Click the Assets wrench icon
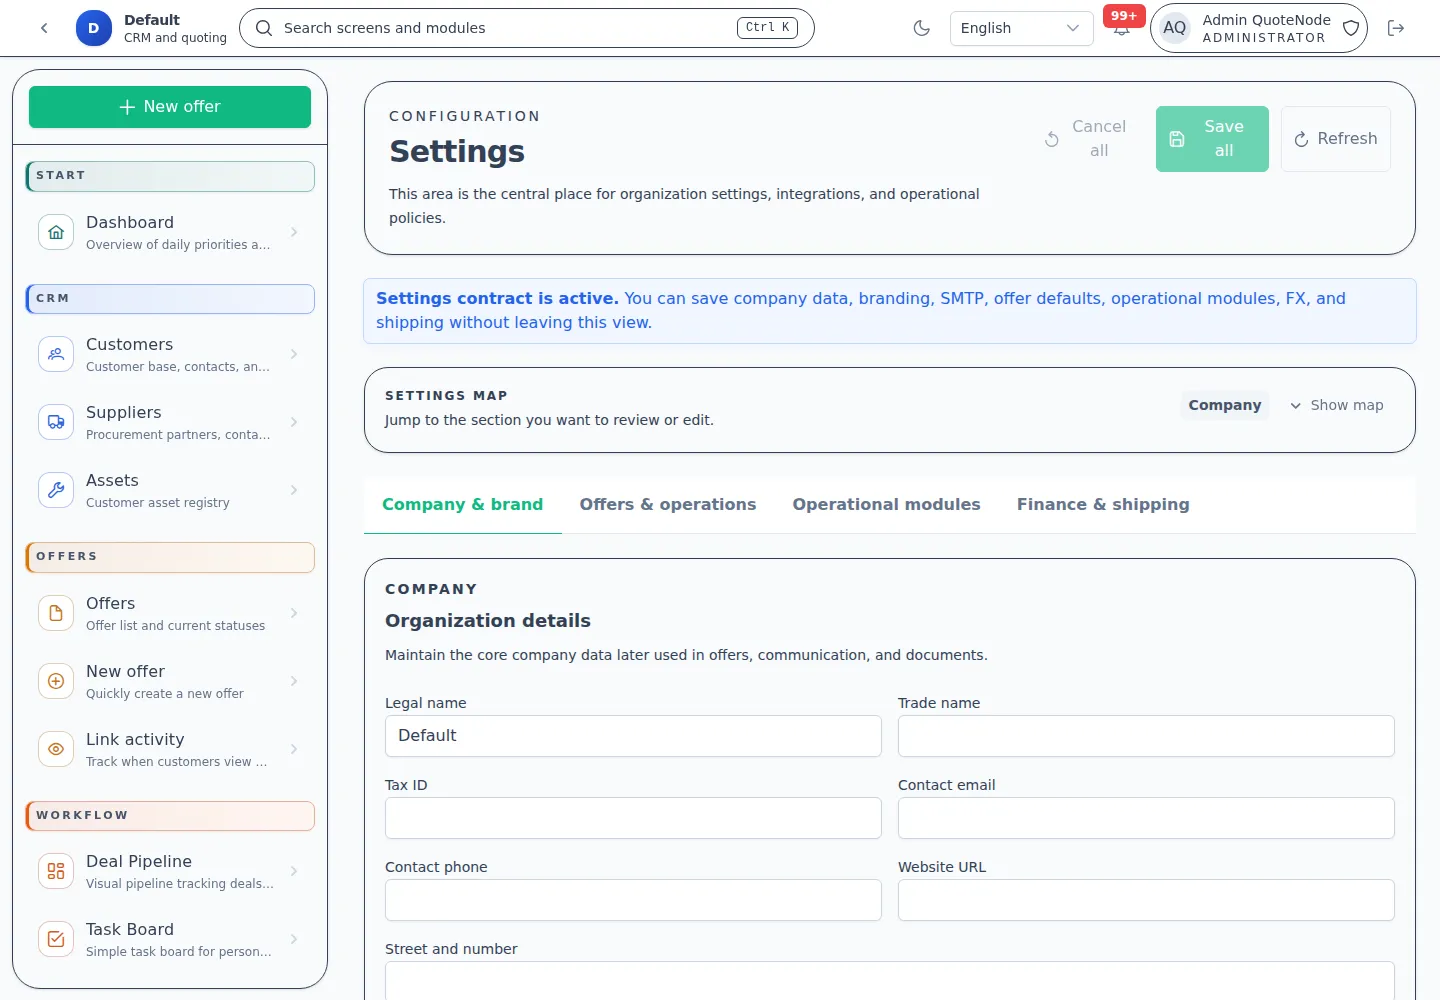The image size is (1440, 1000). tap(56, 490)
